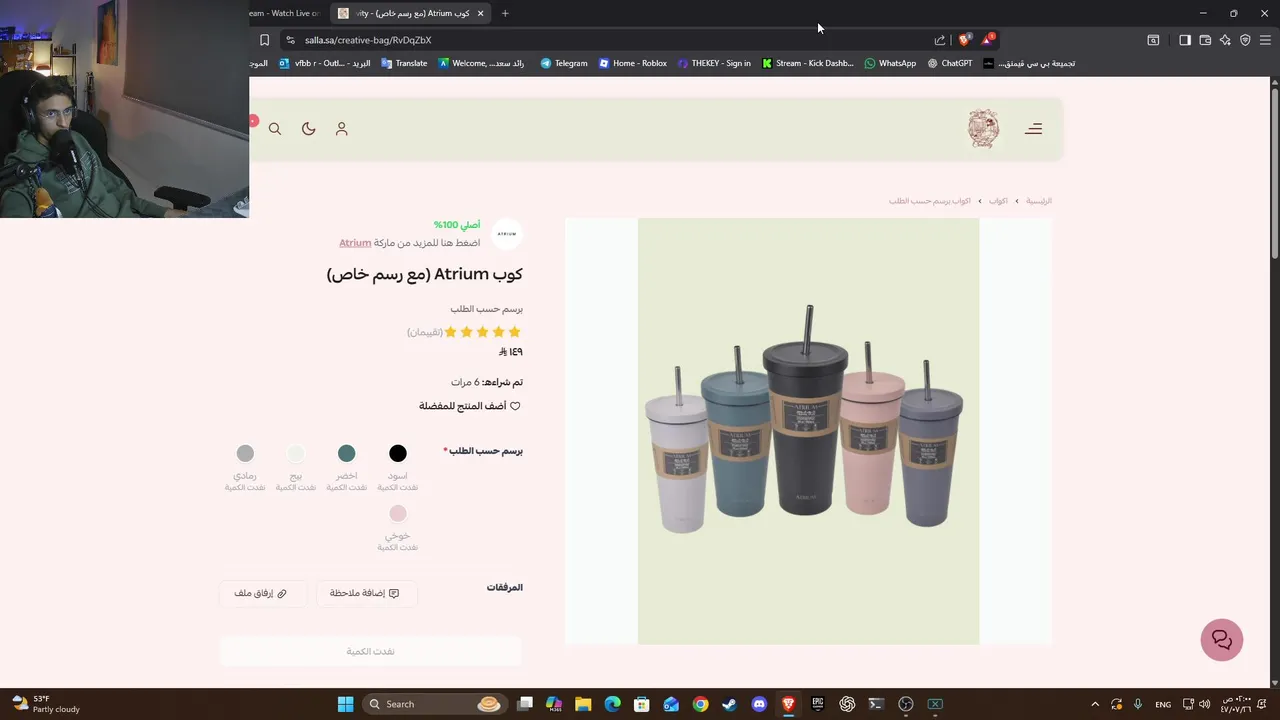Viewport: 1280px width, 720px height.
Task: Click the share page icon in address bar
Action: click(x=940, y=40)
